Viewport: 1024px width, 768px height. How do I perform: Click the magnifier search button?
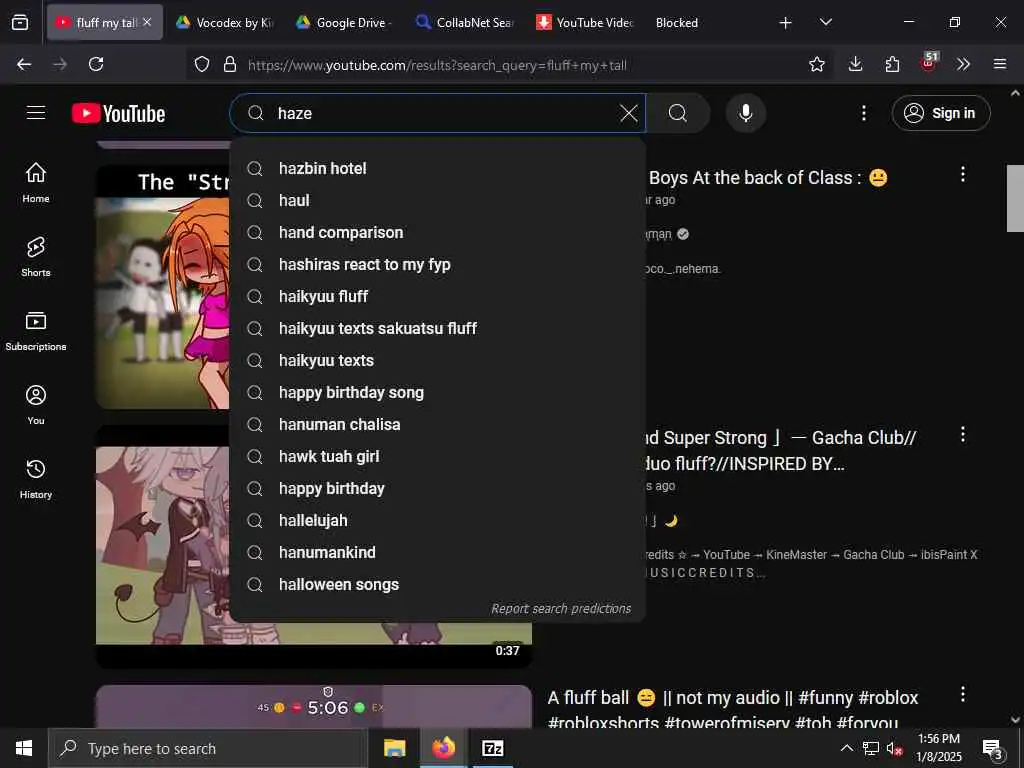pyautogui.click(x=678, y=113)
